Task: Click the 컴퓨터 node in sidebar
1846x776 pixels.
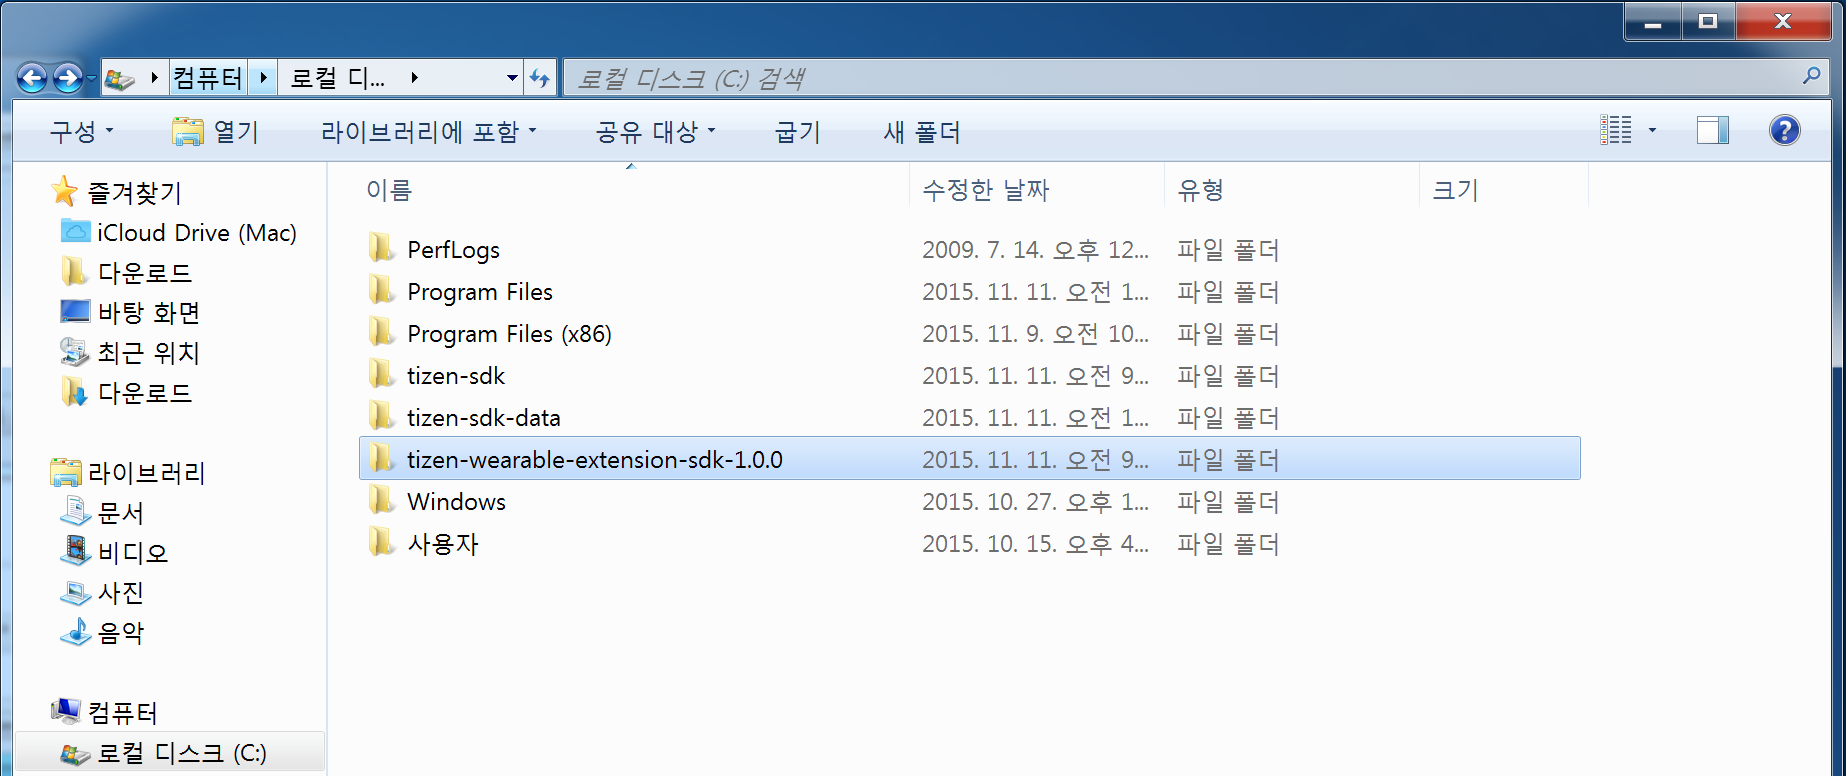Action: 104,712
